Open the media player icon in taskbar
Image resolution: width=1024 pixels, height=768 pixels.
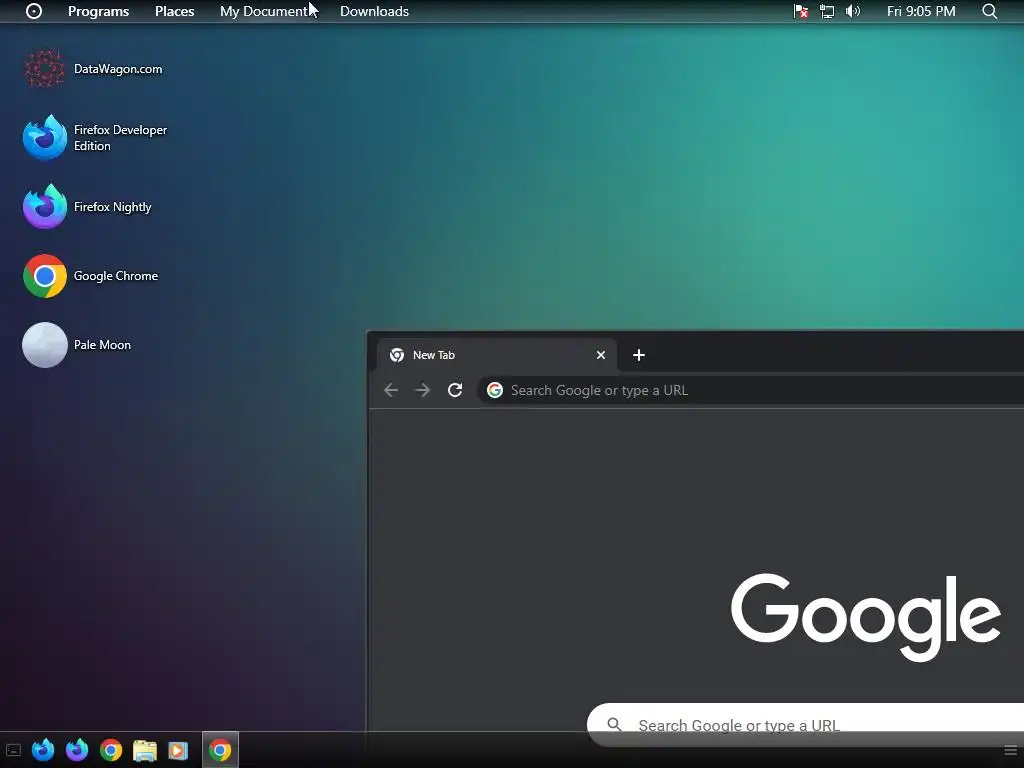click(178, 750)
